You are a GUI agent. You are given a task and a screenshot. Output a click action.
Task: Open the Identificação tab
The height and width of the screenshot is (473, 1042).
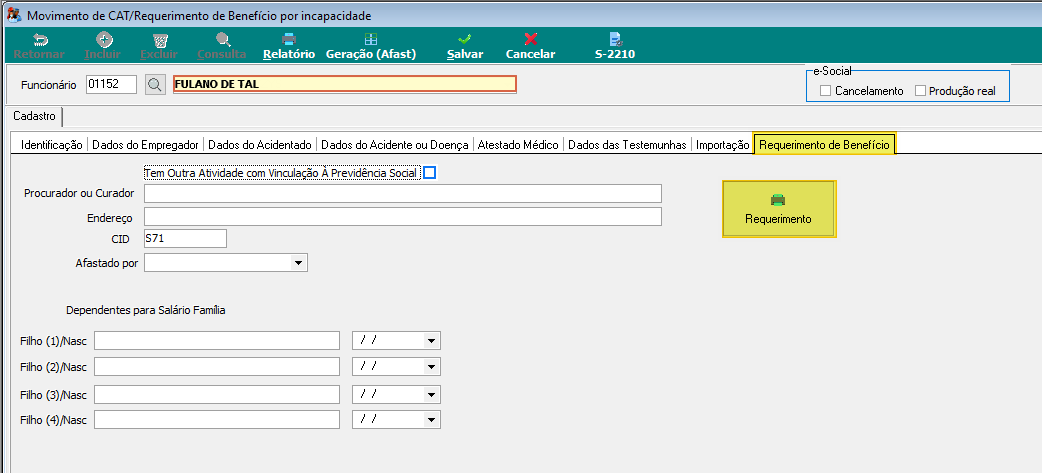tap(52, 144)
